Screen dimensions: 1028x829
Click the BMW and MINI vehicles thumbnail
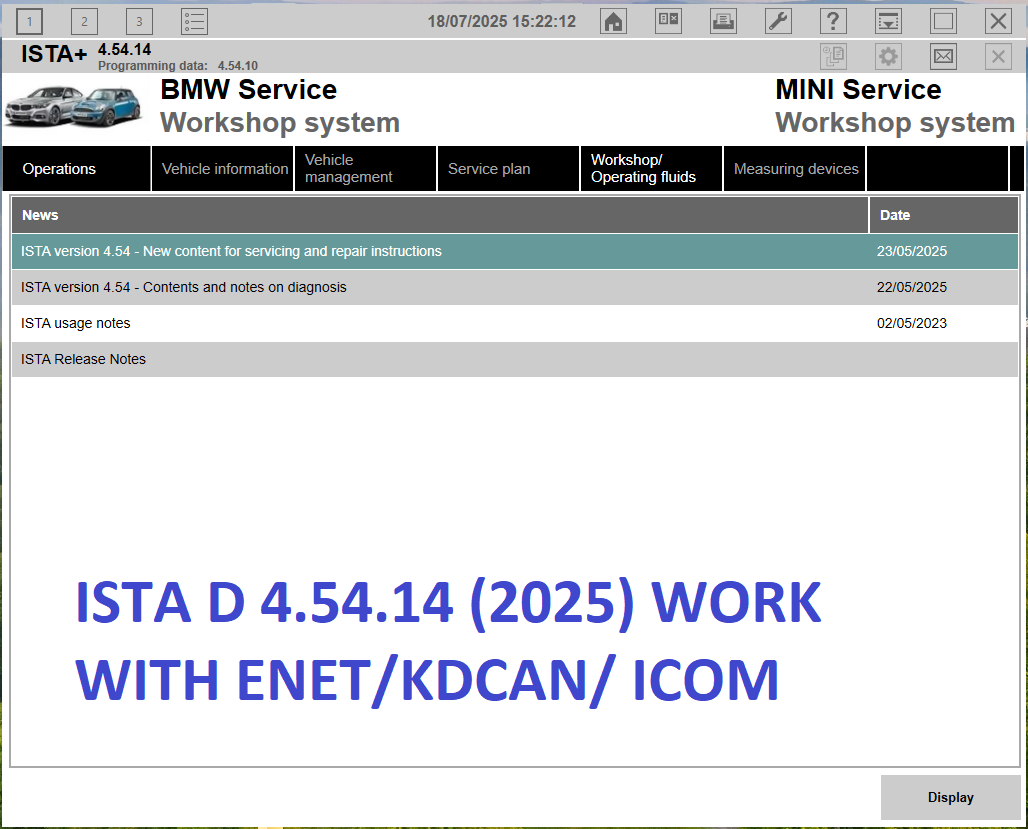click(74, 107)
